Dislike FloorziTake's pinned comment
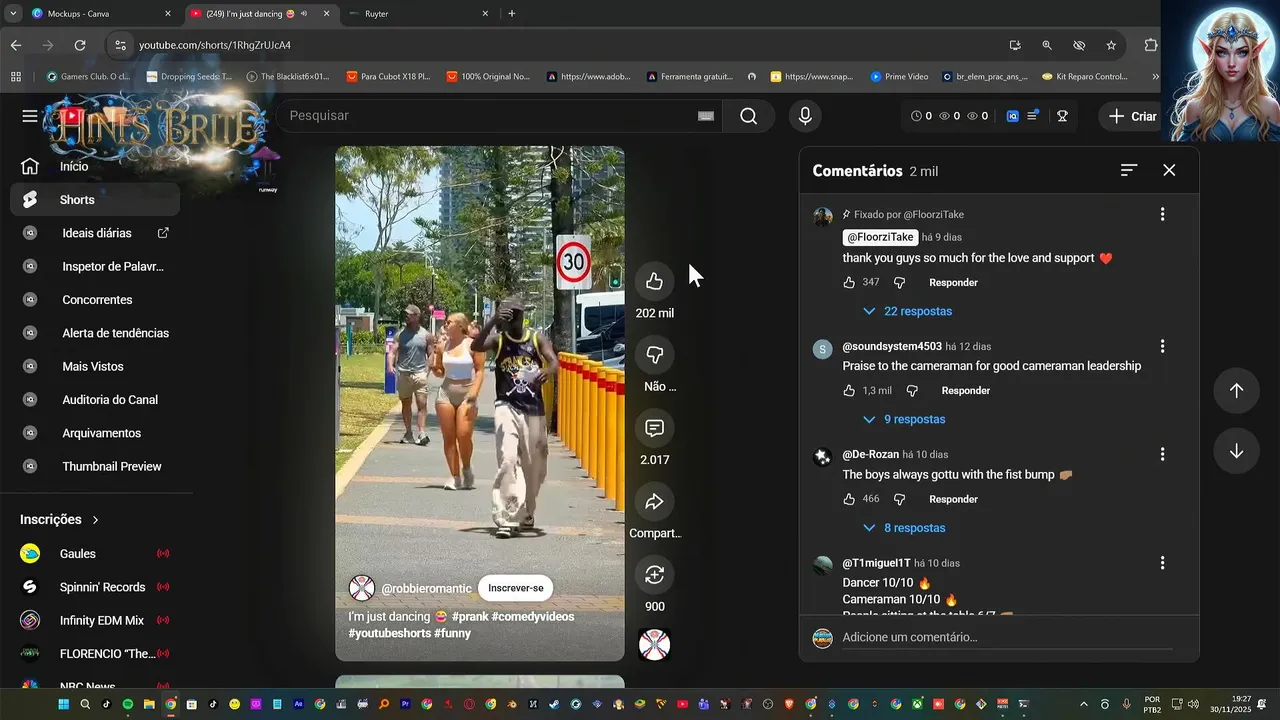The image size is (1280, 720). (x=899, y=283)
